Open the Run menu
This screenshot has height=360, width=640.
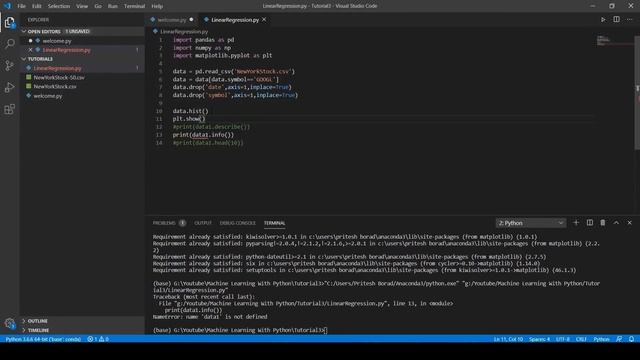[x=113, y=6]
